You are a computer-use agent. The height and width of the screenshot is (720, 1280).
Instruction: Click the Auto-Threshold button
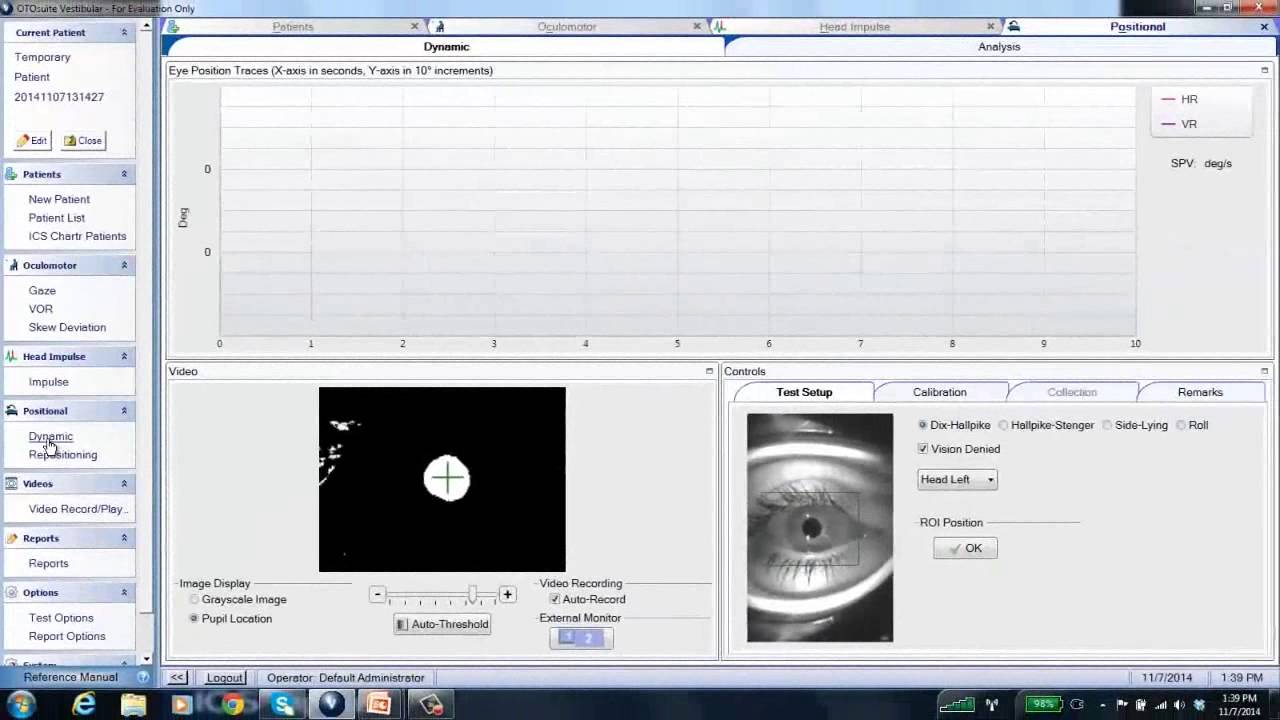click(442, 624)
